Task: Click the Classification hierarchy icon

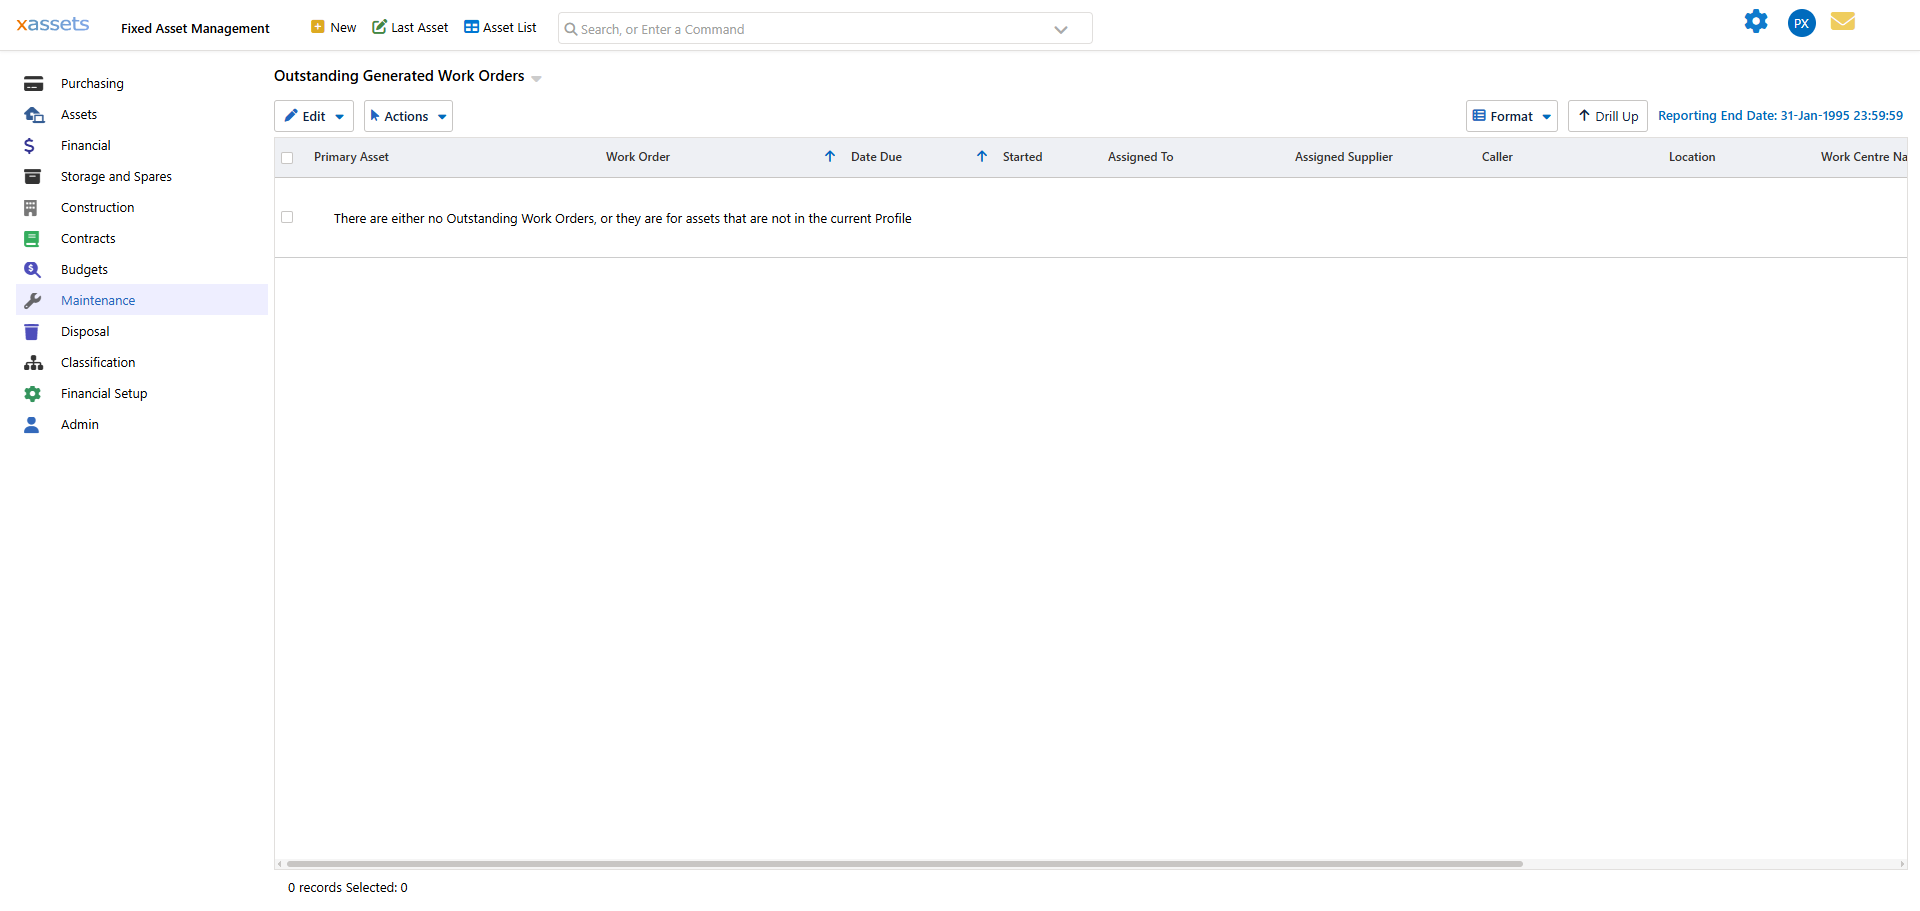Action: [33, 362]
